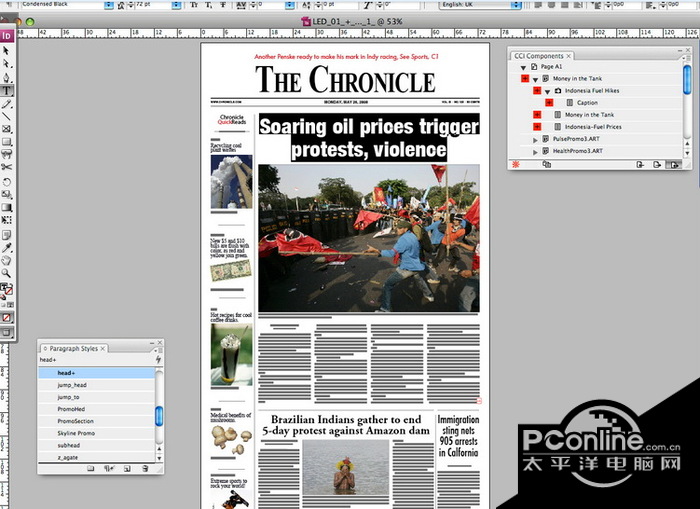Expand the HealthPromo3.ART node
This screenshot has width=700, height=509.
[x=535, y=152]
